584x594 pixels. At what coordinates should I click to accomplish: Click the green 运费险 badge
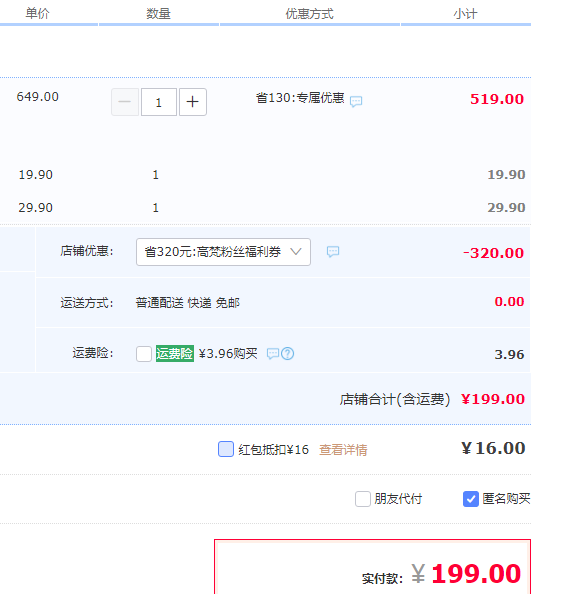click(x=175, y=353)
